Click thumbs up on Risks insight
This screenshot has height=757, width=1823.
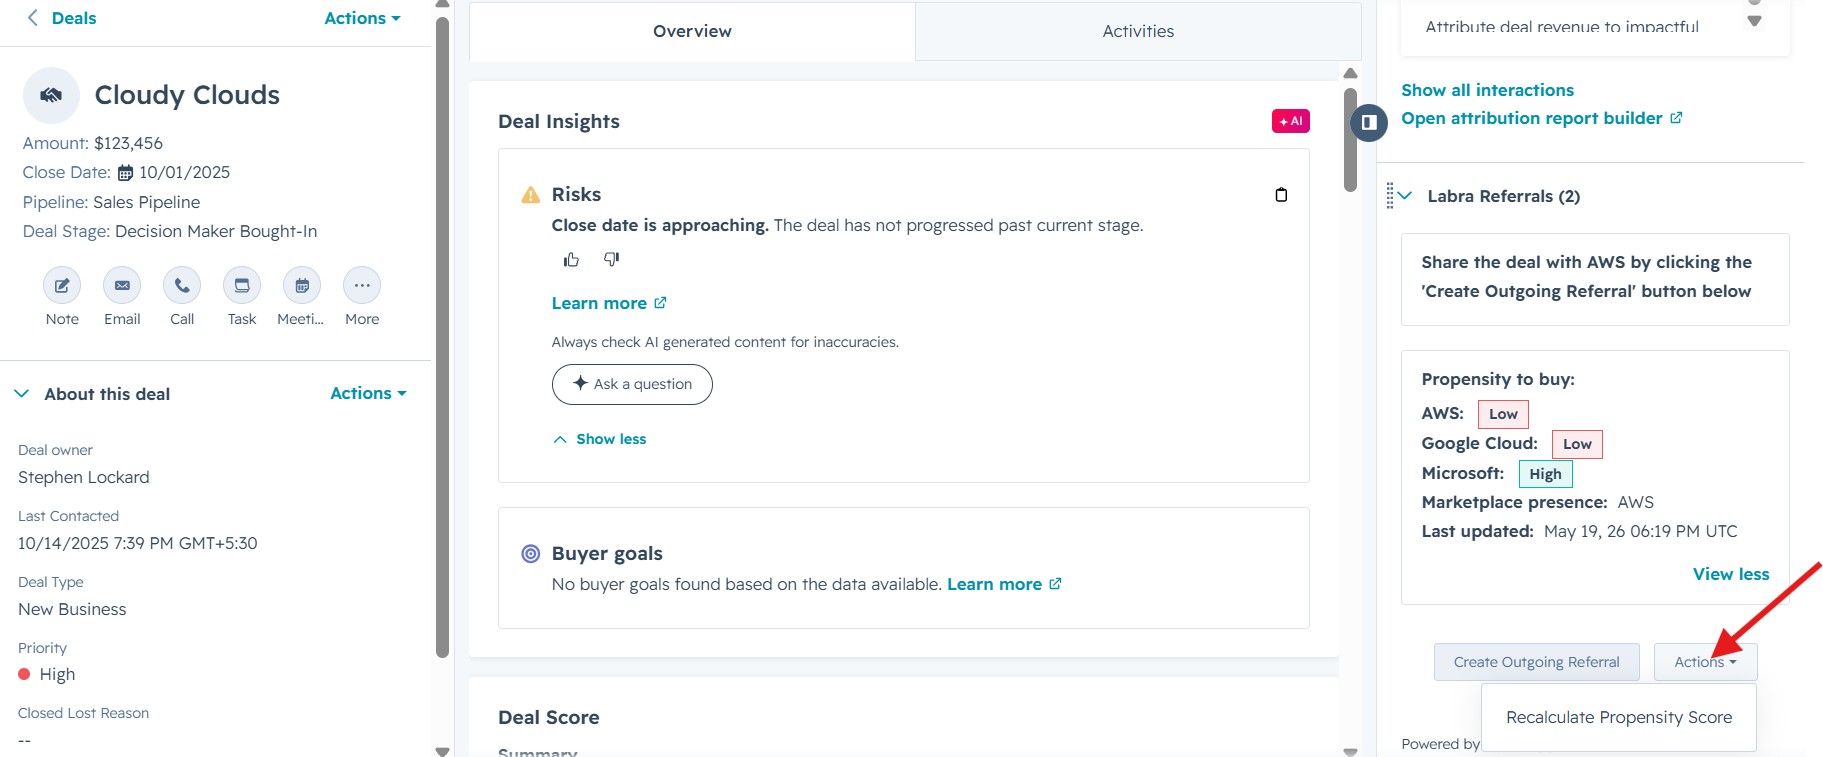[x=571, y=260]
